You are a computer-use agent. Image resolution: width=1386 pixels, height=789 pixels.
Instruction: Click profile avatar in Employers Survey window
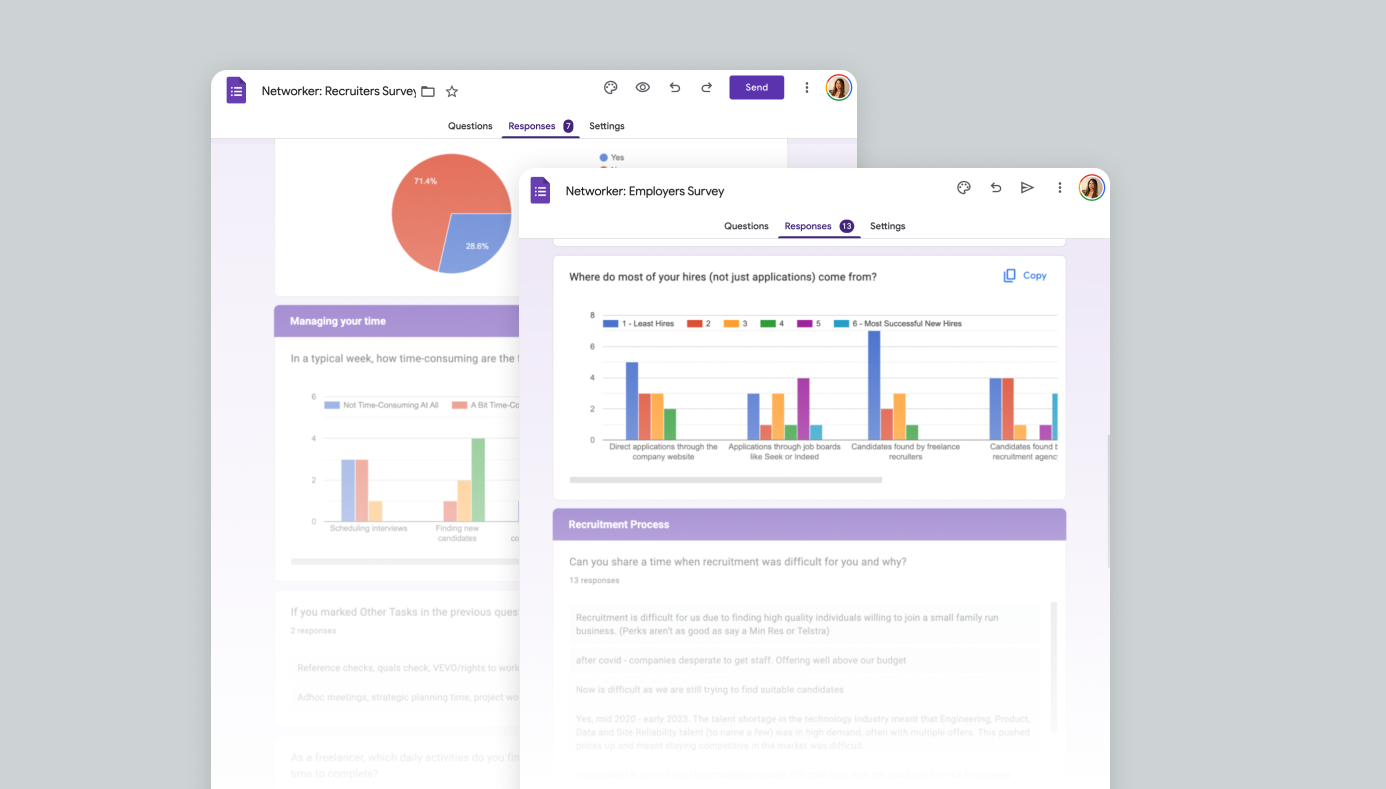(1091, 188)
